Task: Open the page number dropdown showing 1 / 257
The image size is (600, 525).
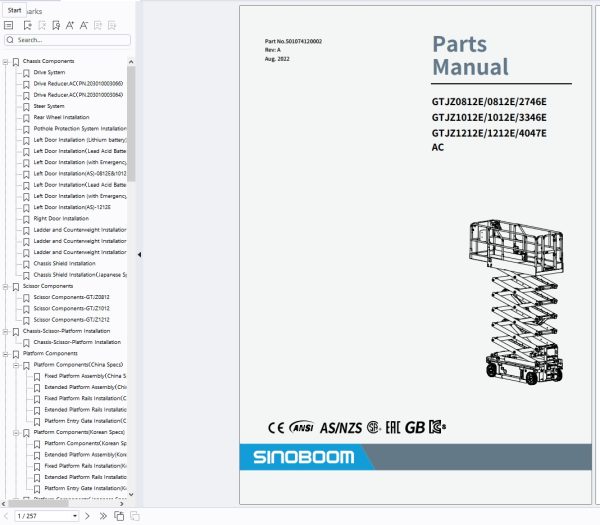Action: tap(75, 516)
